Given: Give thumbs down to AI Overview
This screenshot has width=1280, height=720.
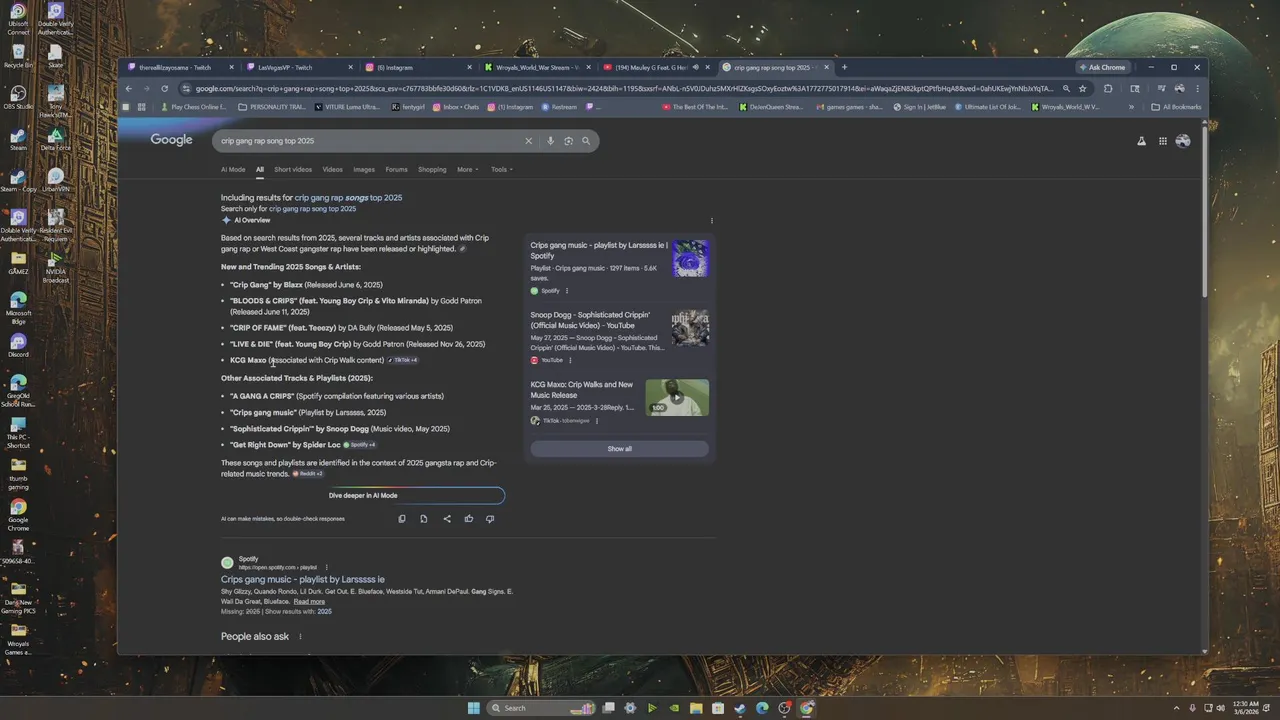Looking at the screenshot, I should (490, 519).
